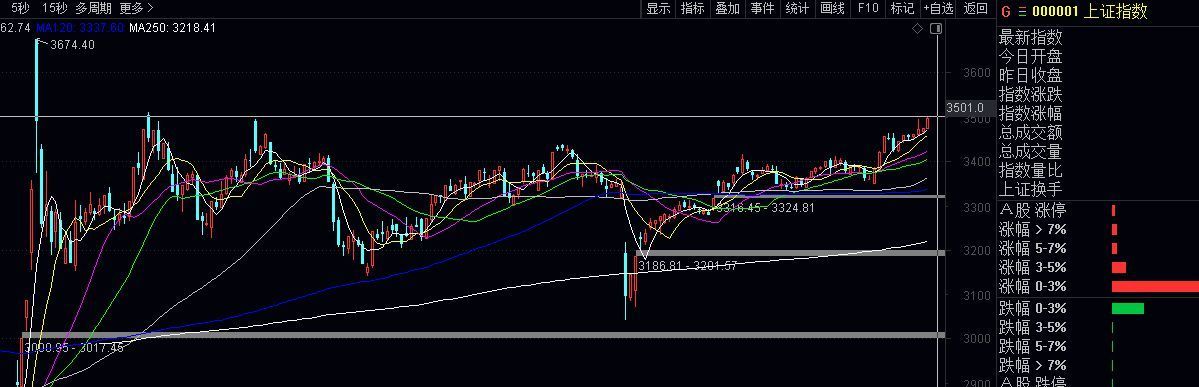Toggle the side panel icon beside diamond

coord(936,28)
